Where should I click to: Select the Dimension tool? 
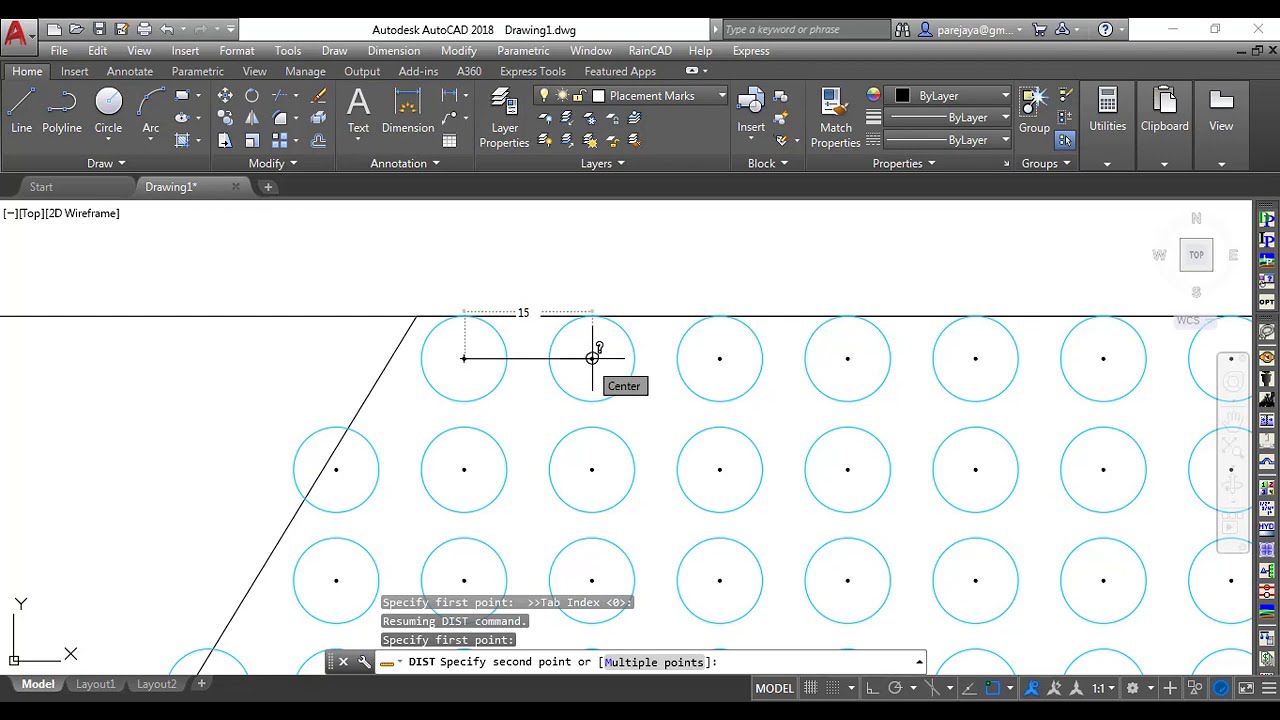[407, 110]
